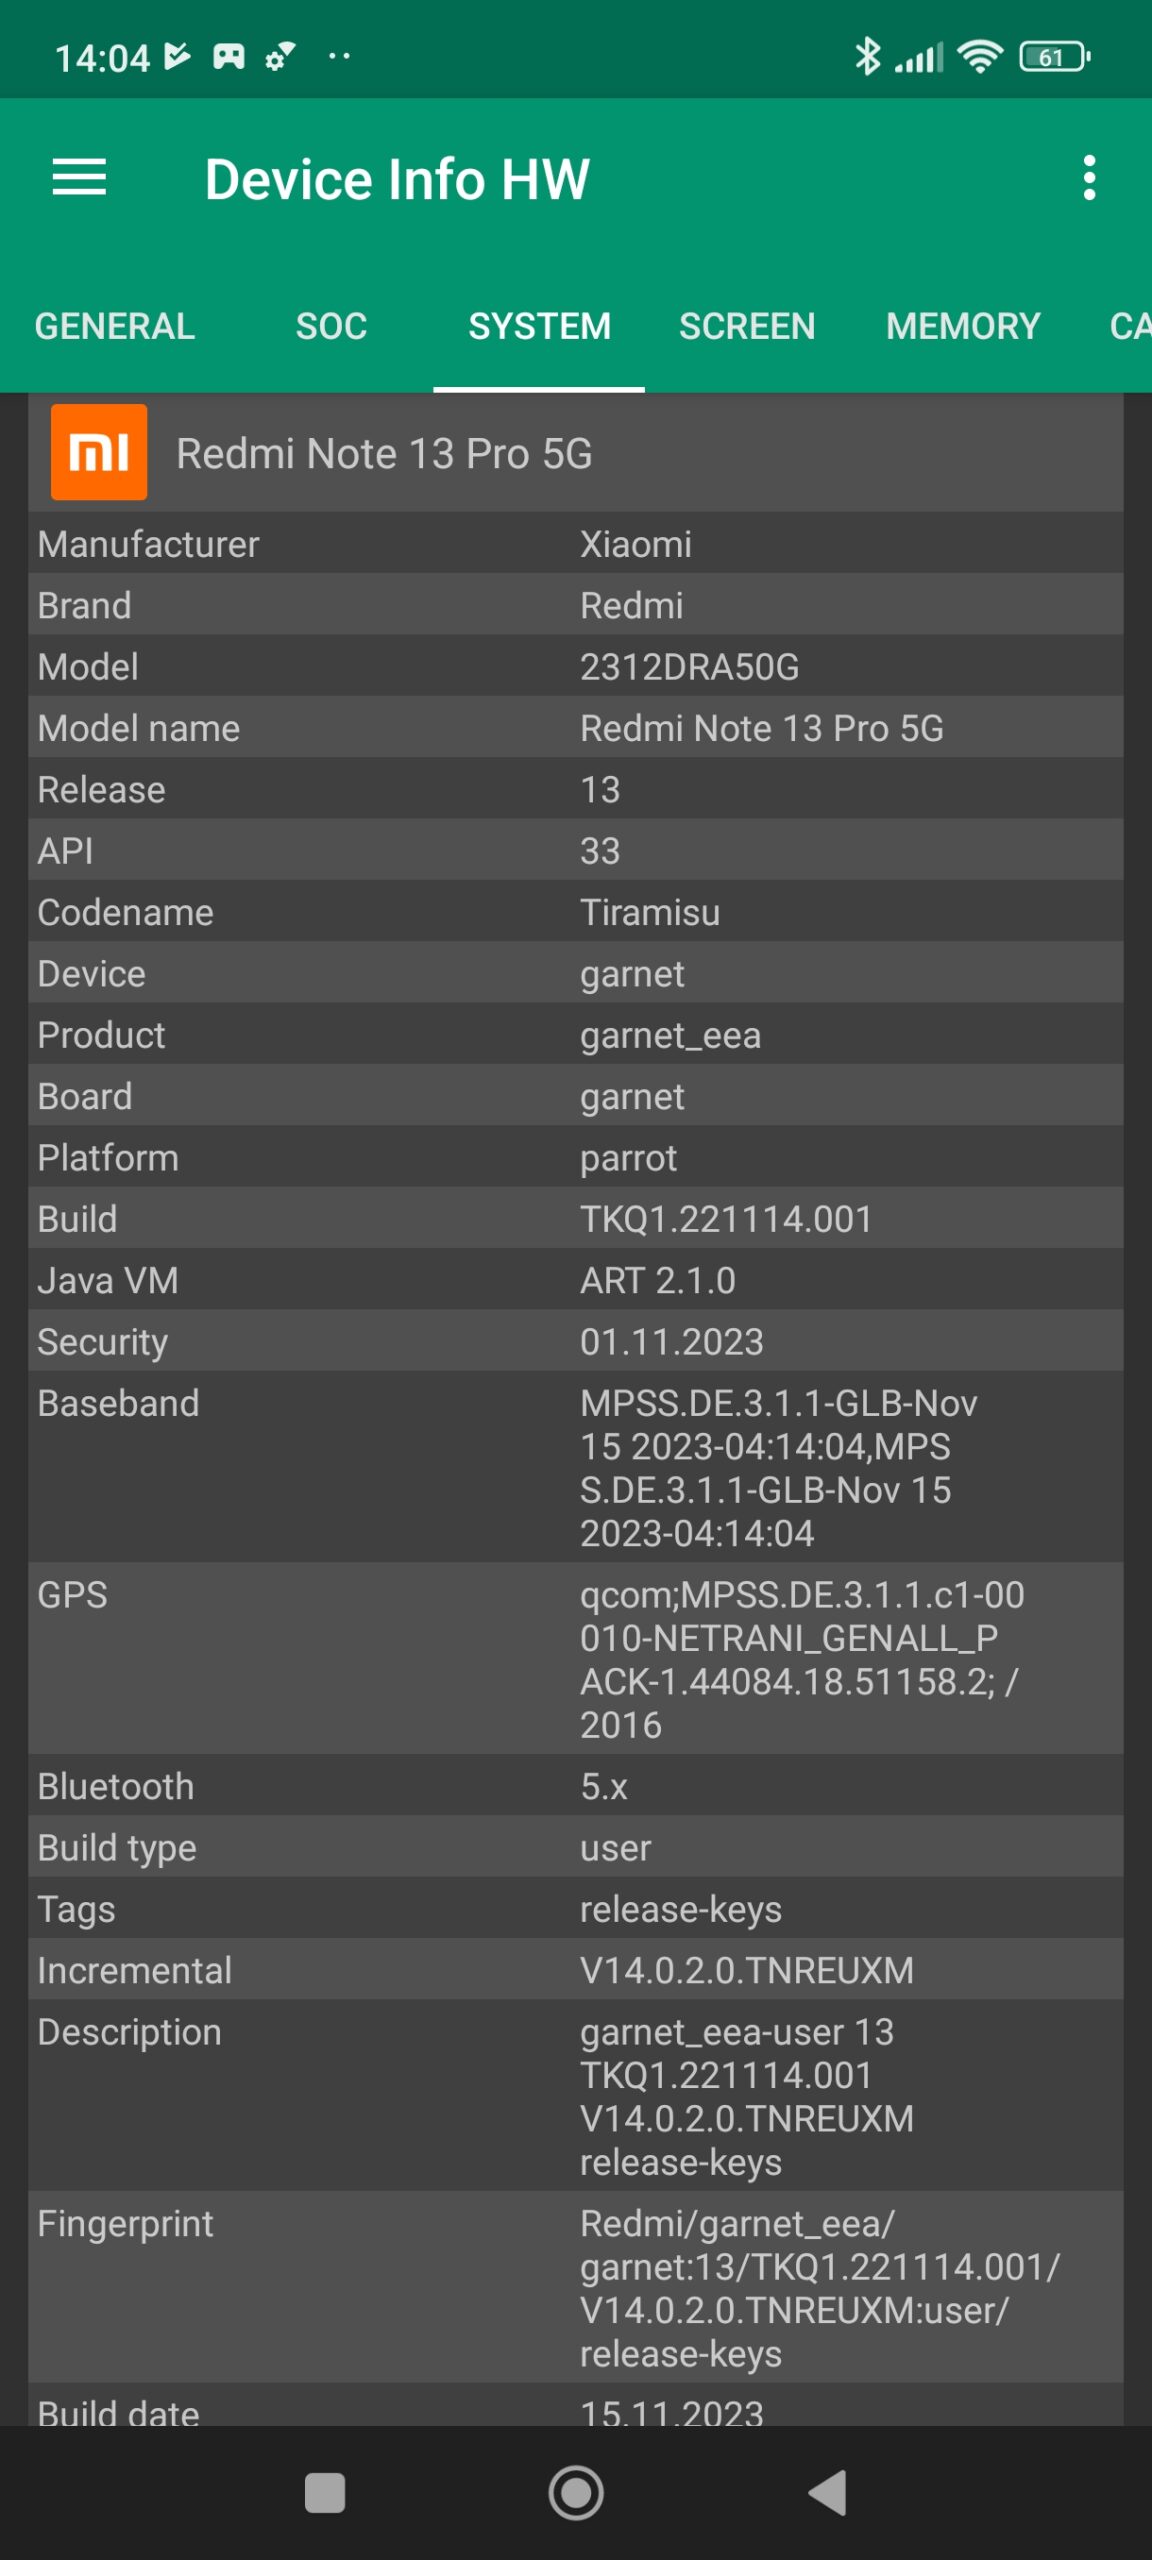Tap the Wi-Fi status bar icon
1152x2560 pixels.
[x=980, y=56]
